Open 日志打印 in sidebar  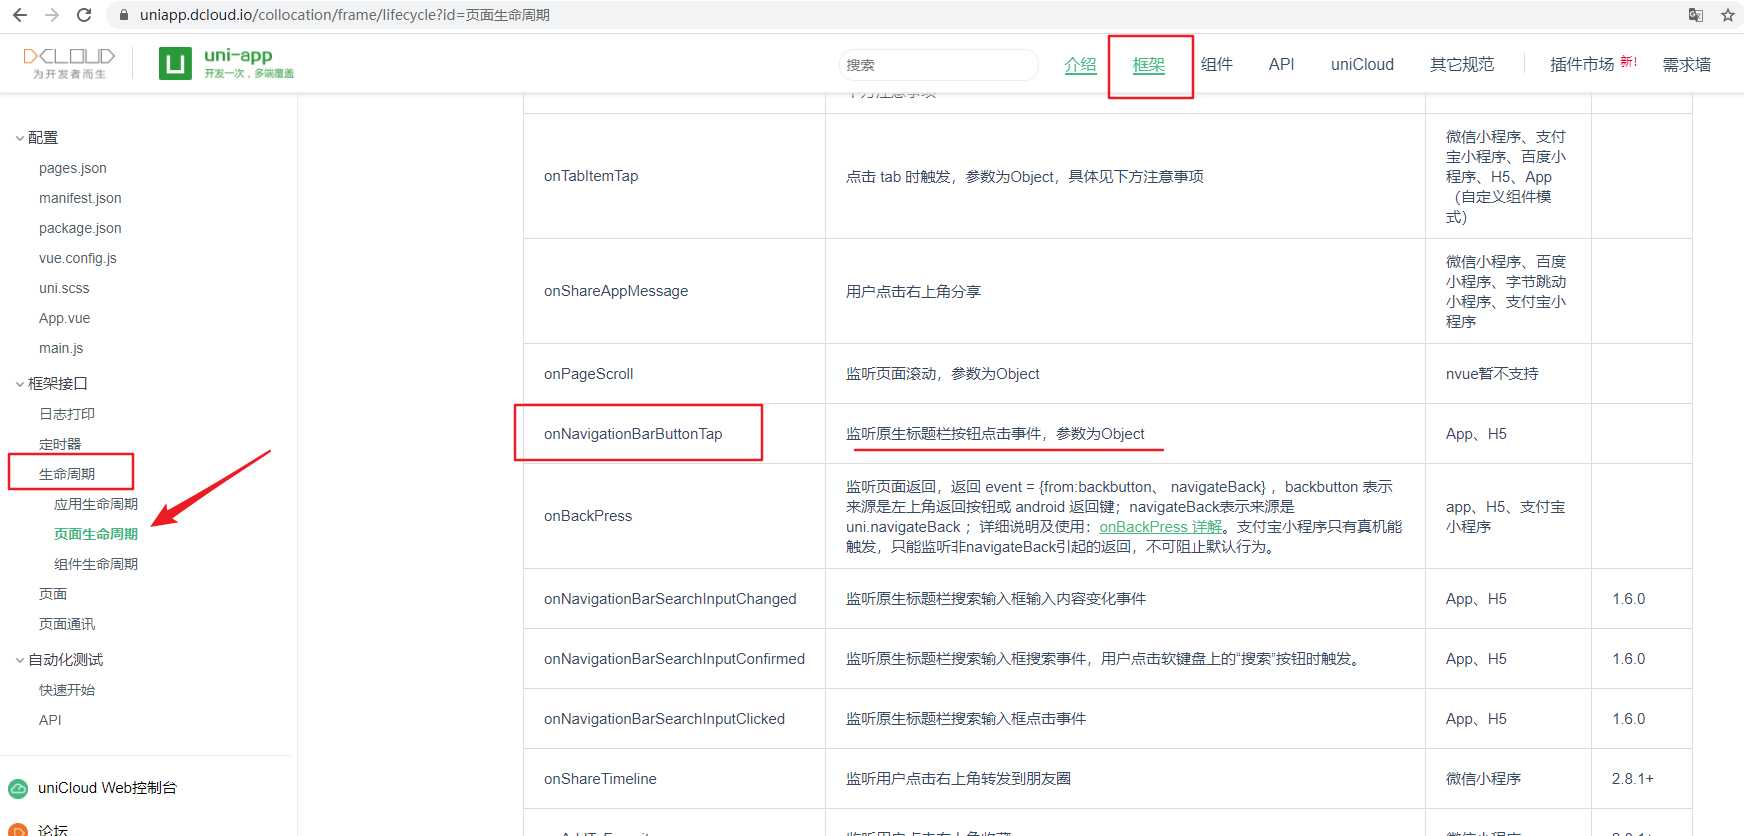tap(67, 414)
